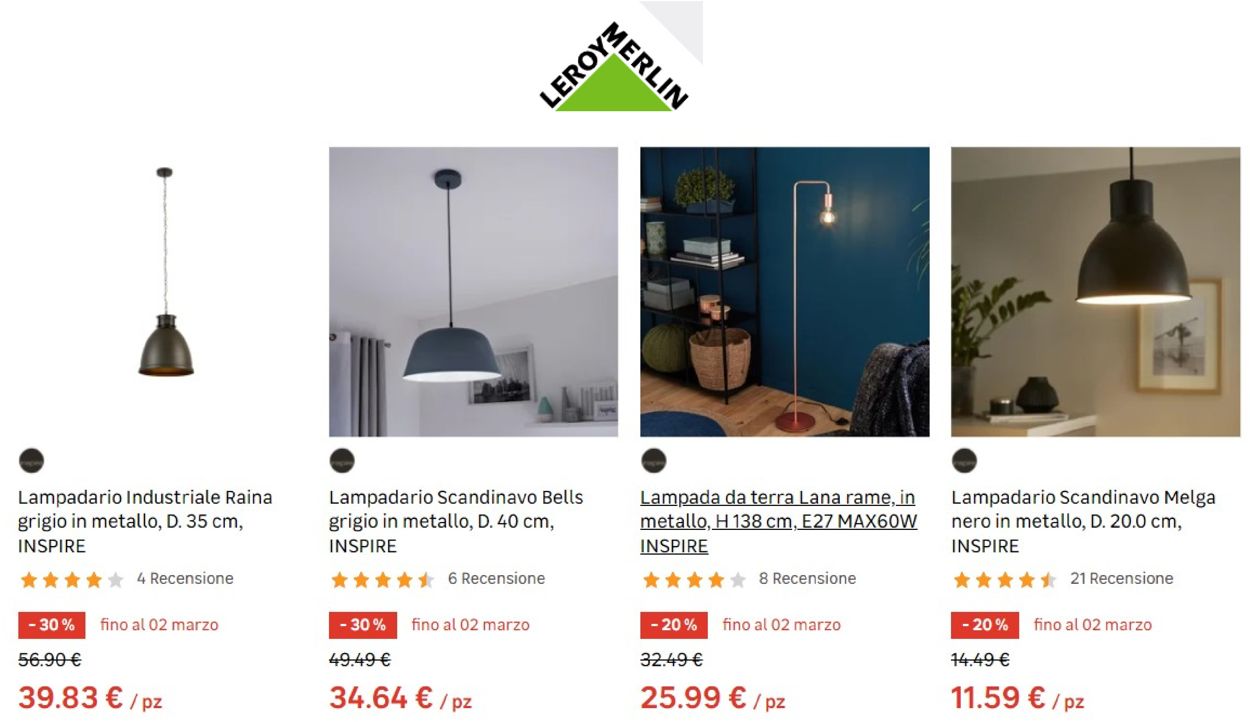View the 21 Recensione reviews link
The height and width of the screenshot is (722, 1250).
(x=1121, y=579)
